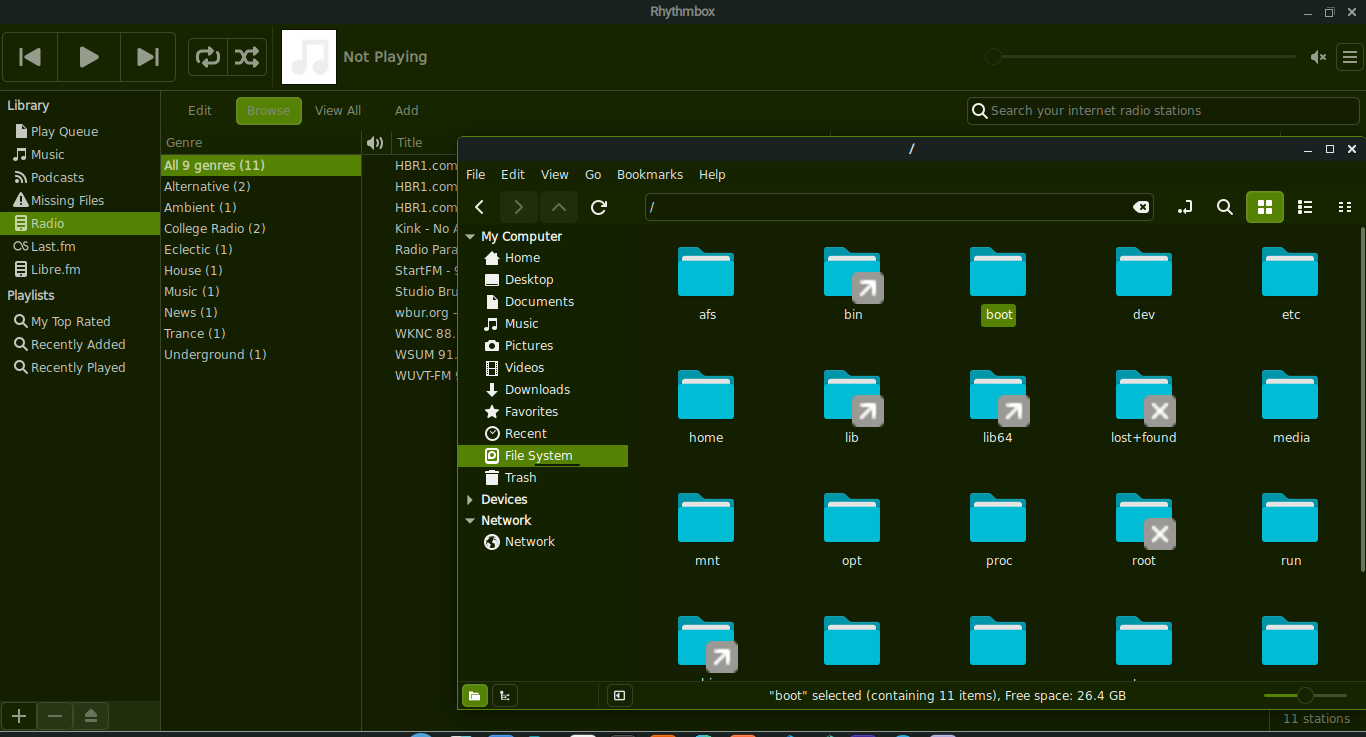
Task: Select Music in Rhythmbox library sidebar
Action: click(x=47, y=154)
